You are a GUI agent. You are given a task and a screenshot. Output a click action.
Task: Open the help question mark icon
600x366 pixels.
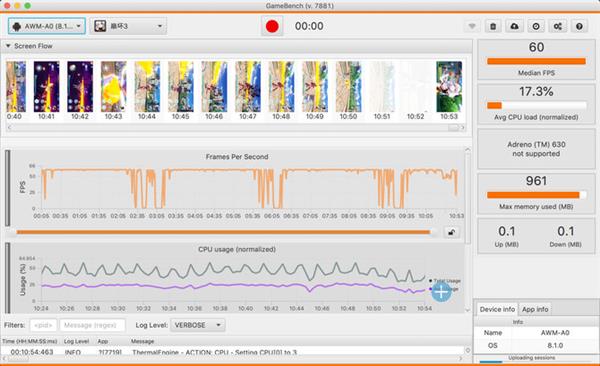(x=579, y=26)
